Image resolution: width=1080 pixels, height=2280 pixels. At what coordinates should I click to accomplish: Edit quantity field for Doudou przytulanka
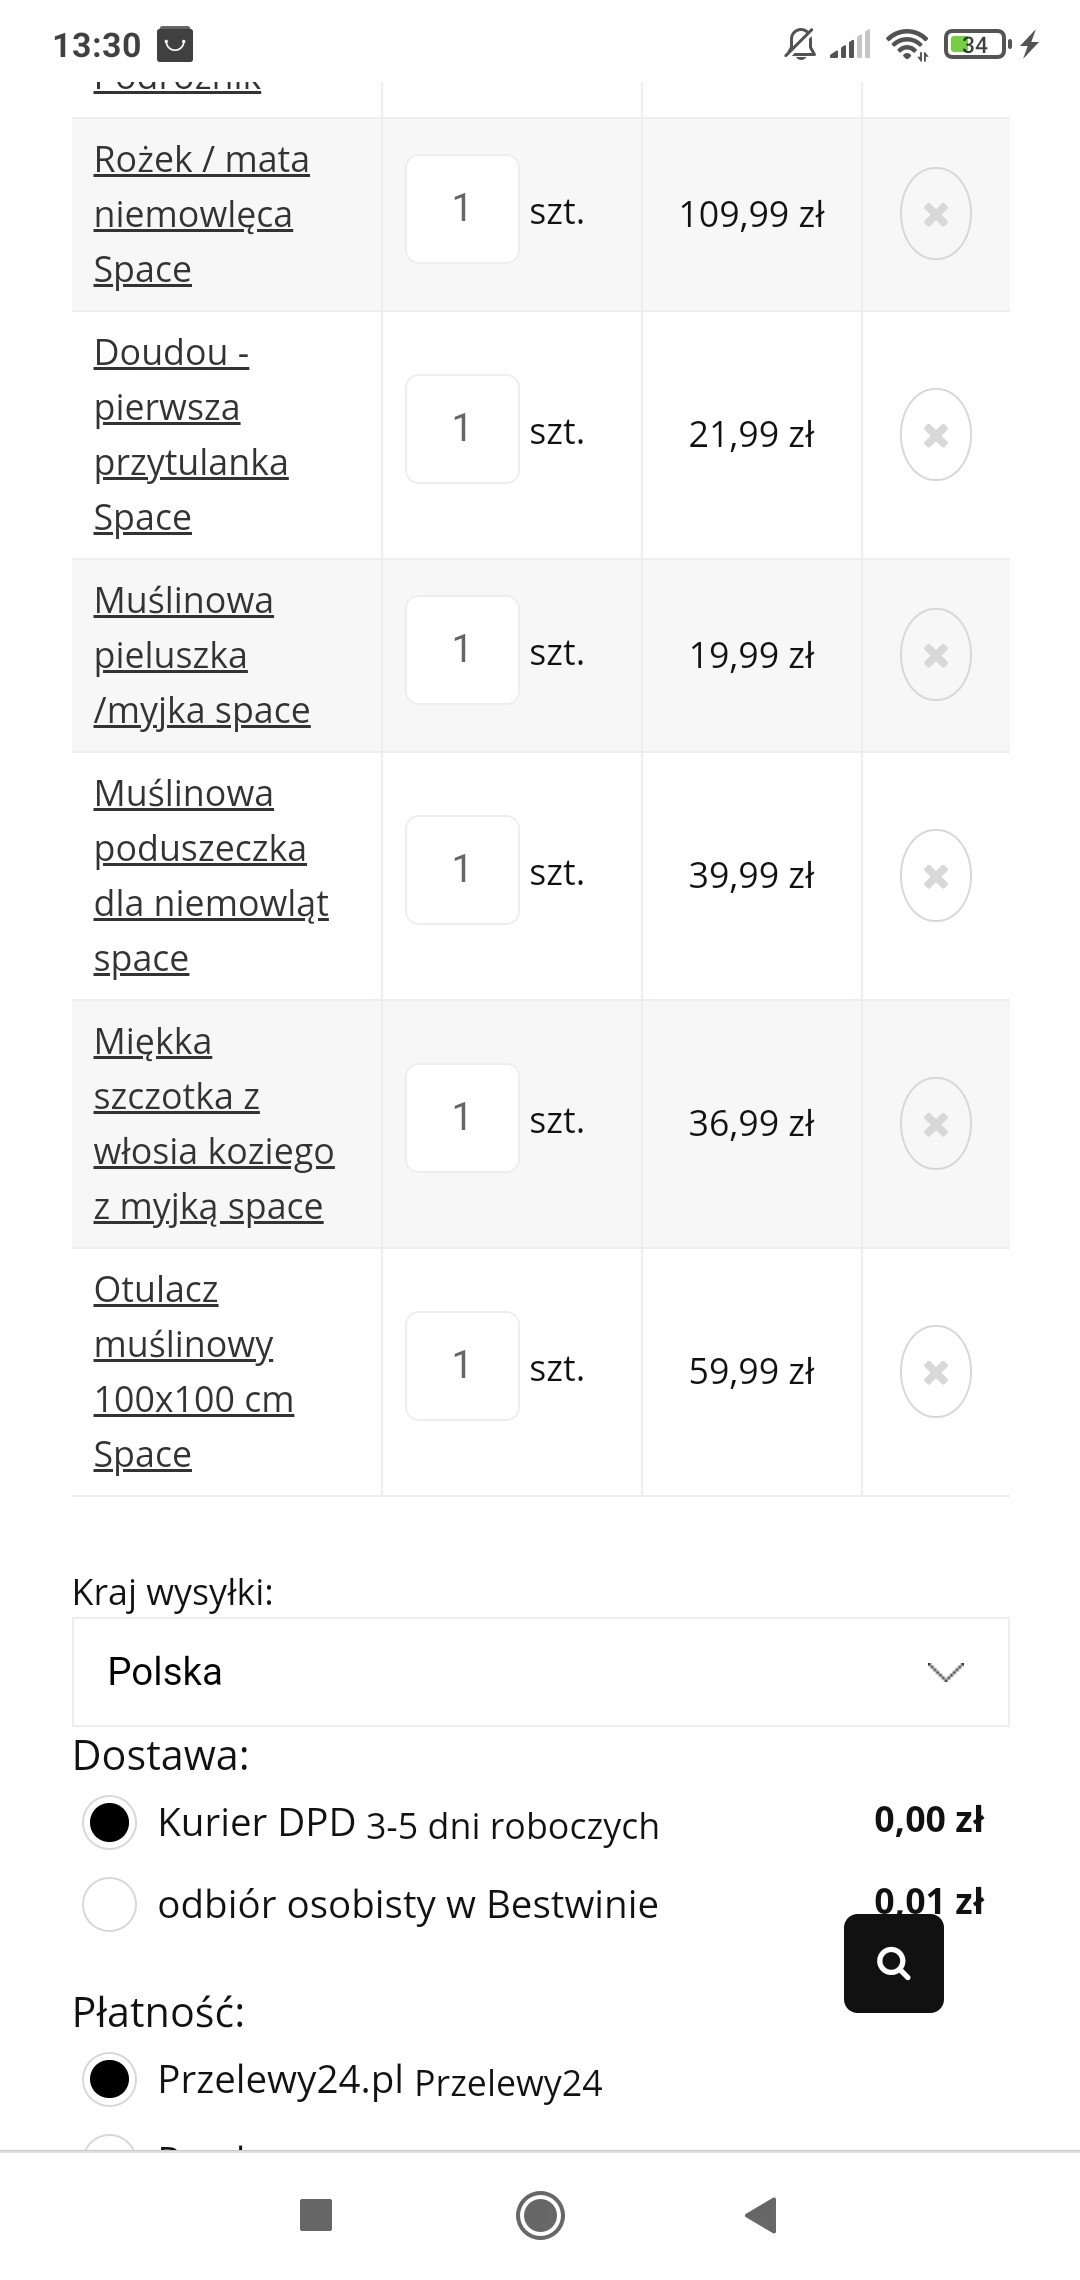click(x=461, y=429)
